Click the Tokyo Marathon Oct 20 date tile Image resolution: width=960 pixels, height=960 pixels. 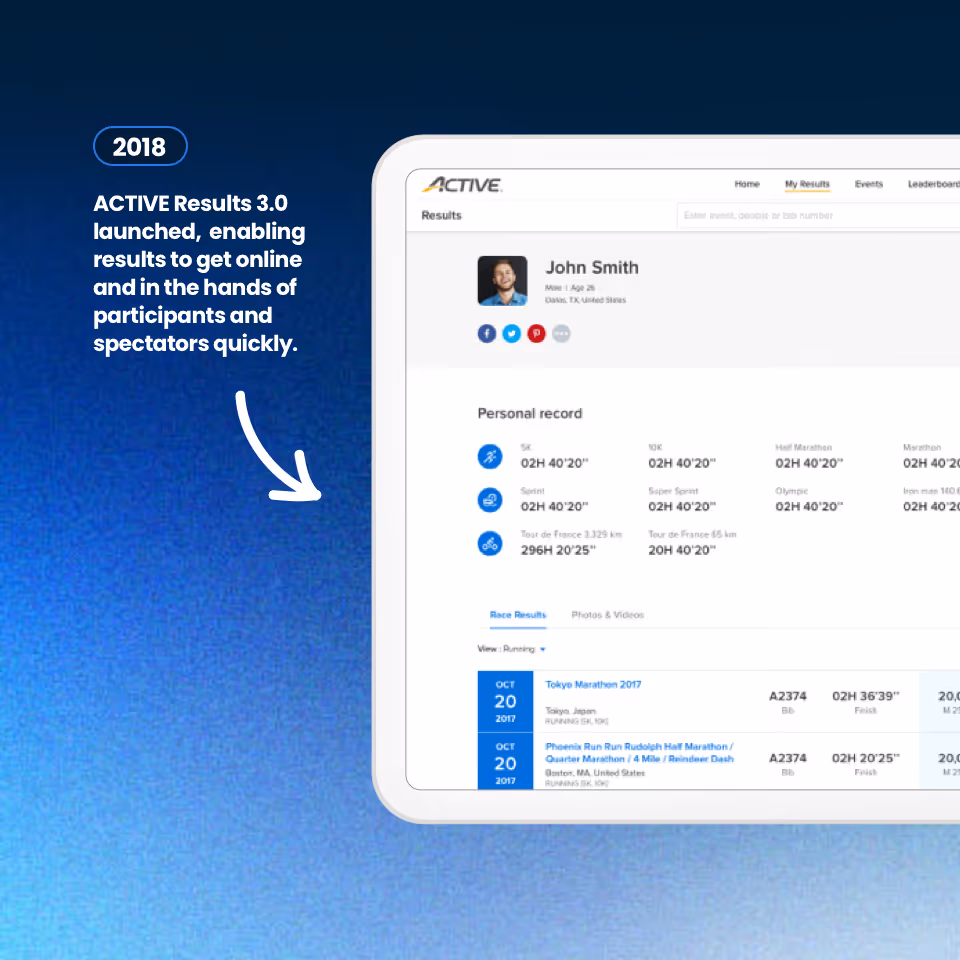click(505, 701)
